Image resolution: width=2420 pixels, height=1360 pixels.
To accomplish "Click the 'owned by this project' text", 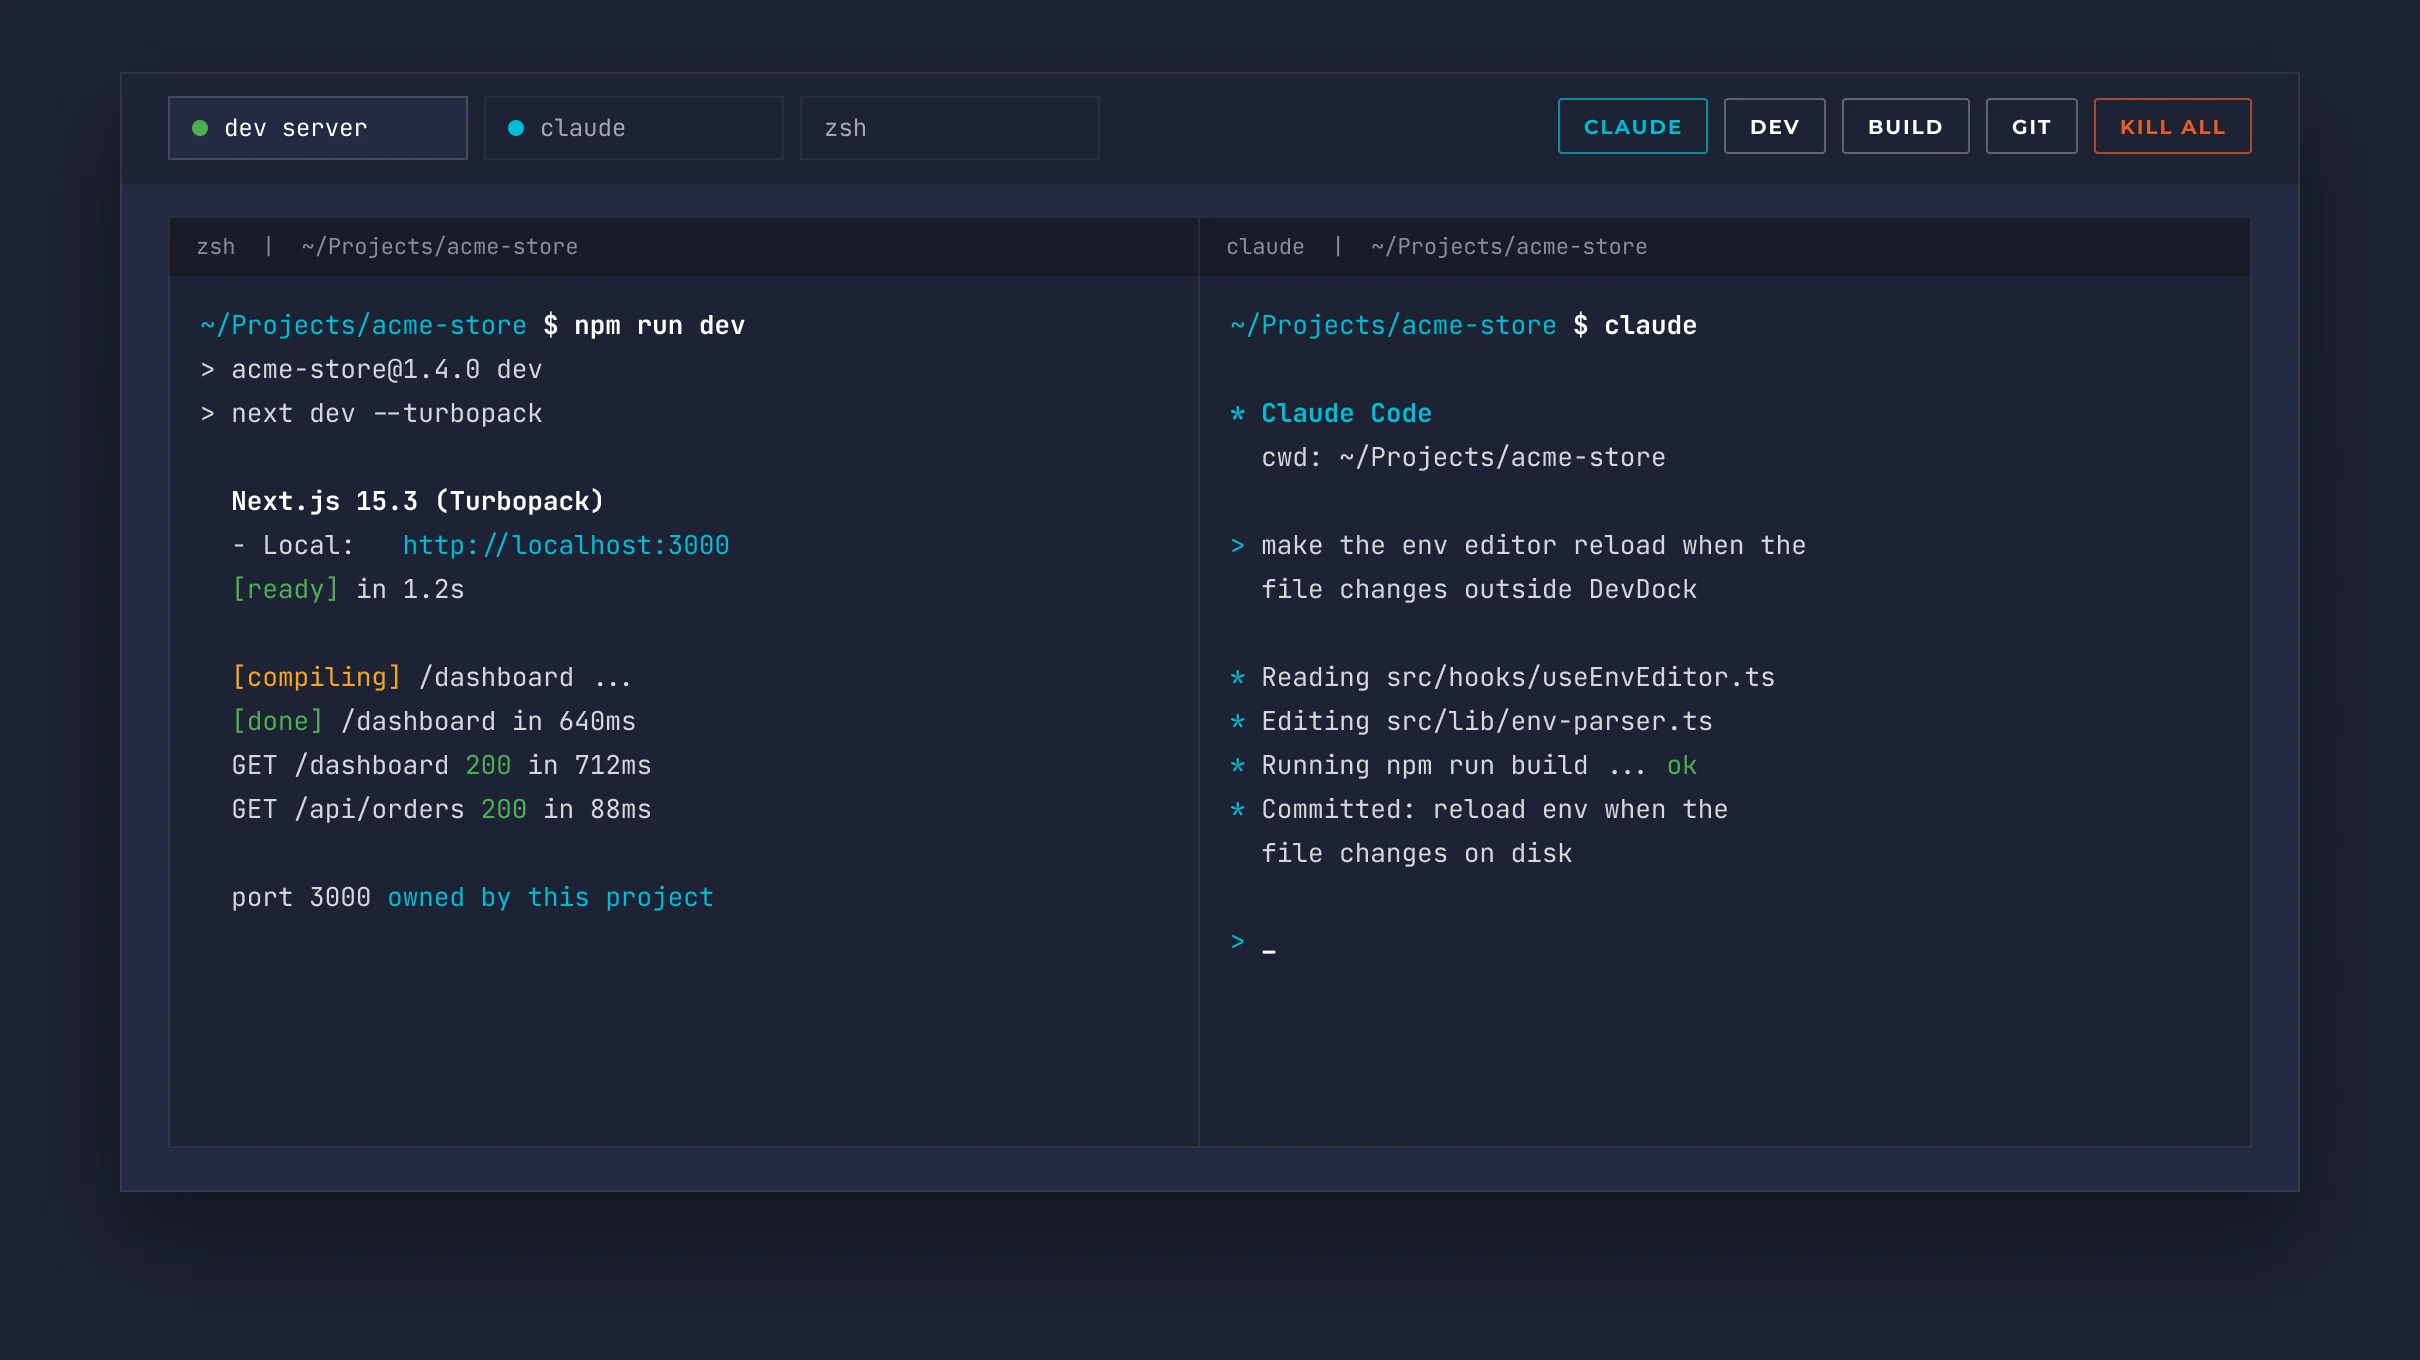I will [x=551, y=898].
